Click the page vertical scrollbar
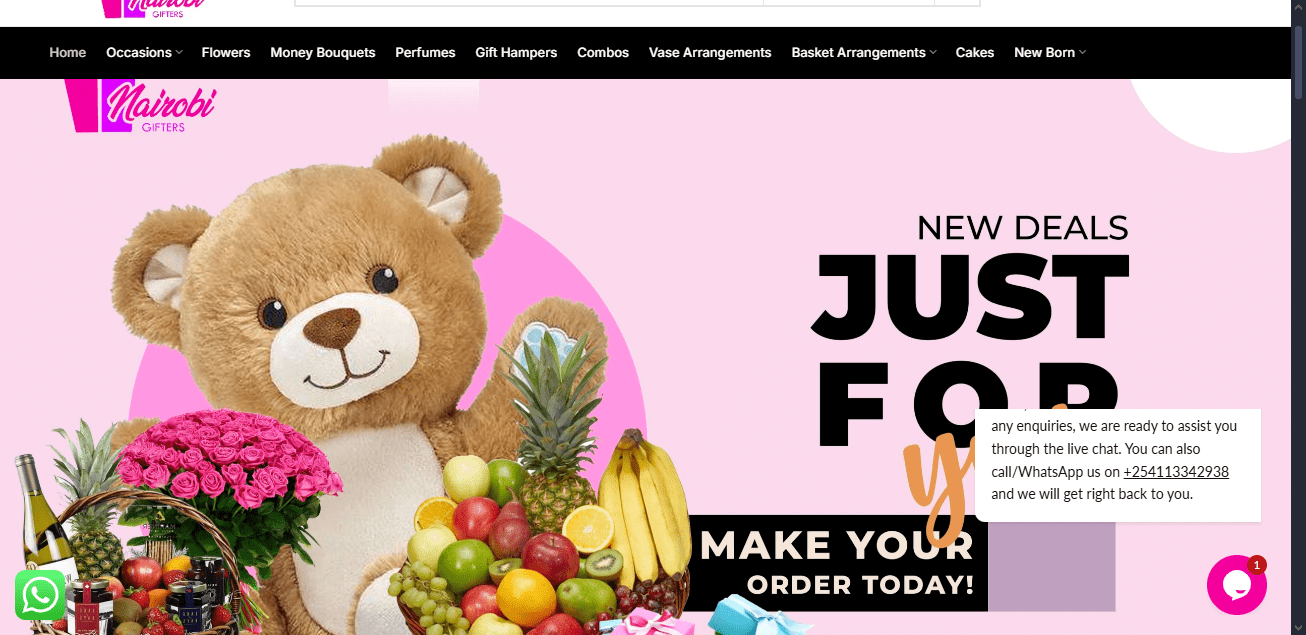 [x=1298, y=317]
